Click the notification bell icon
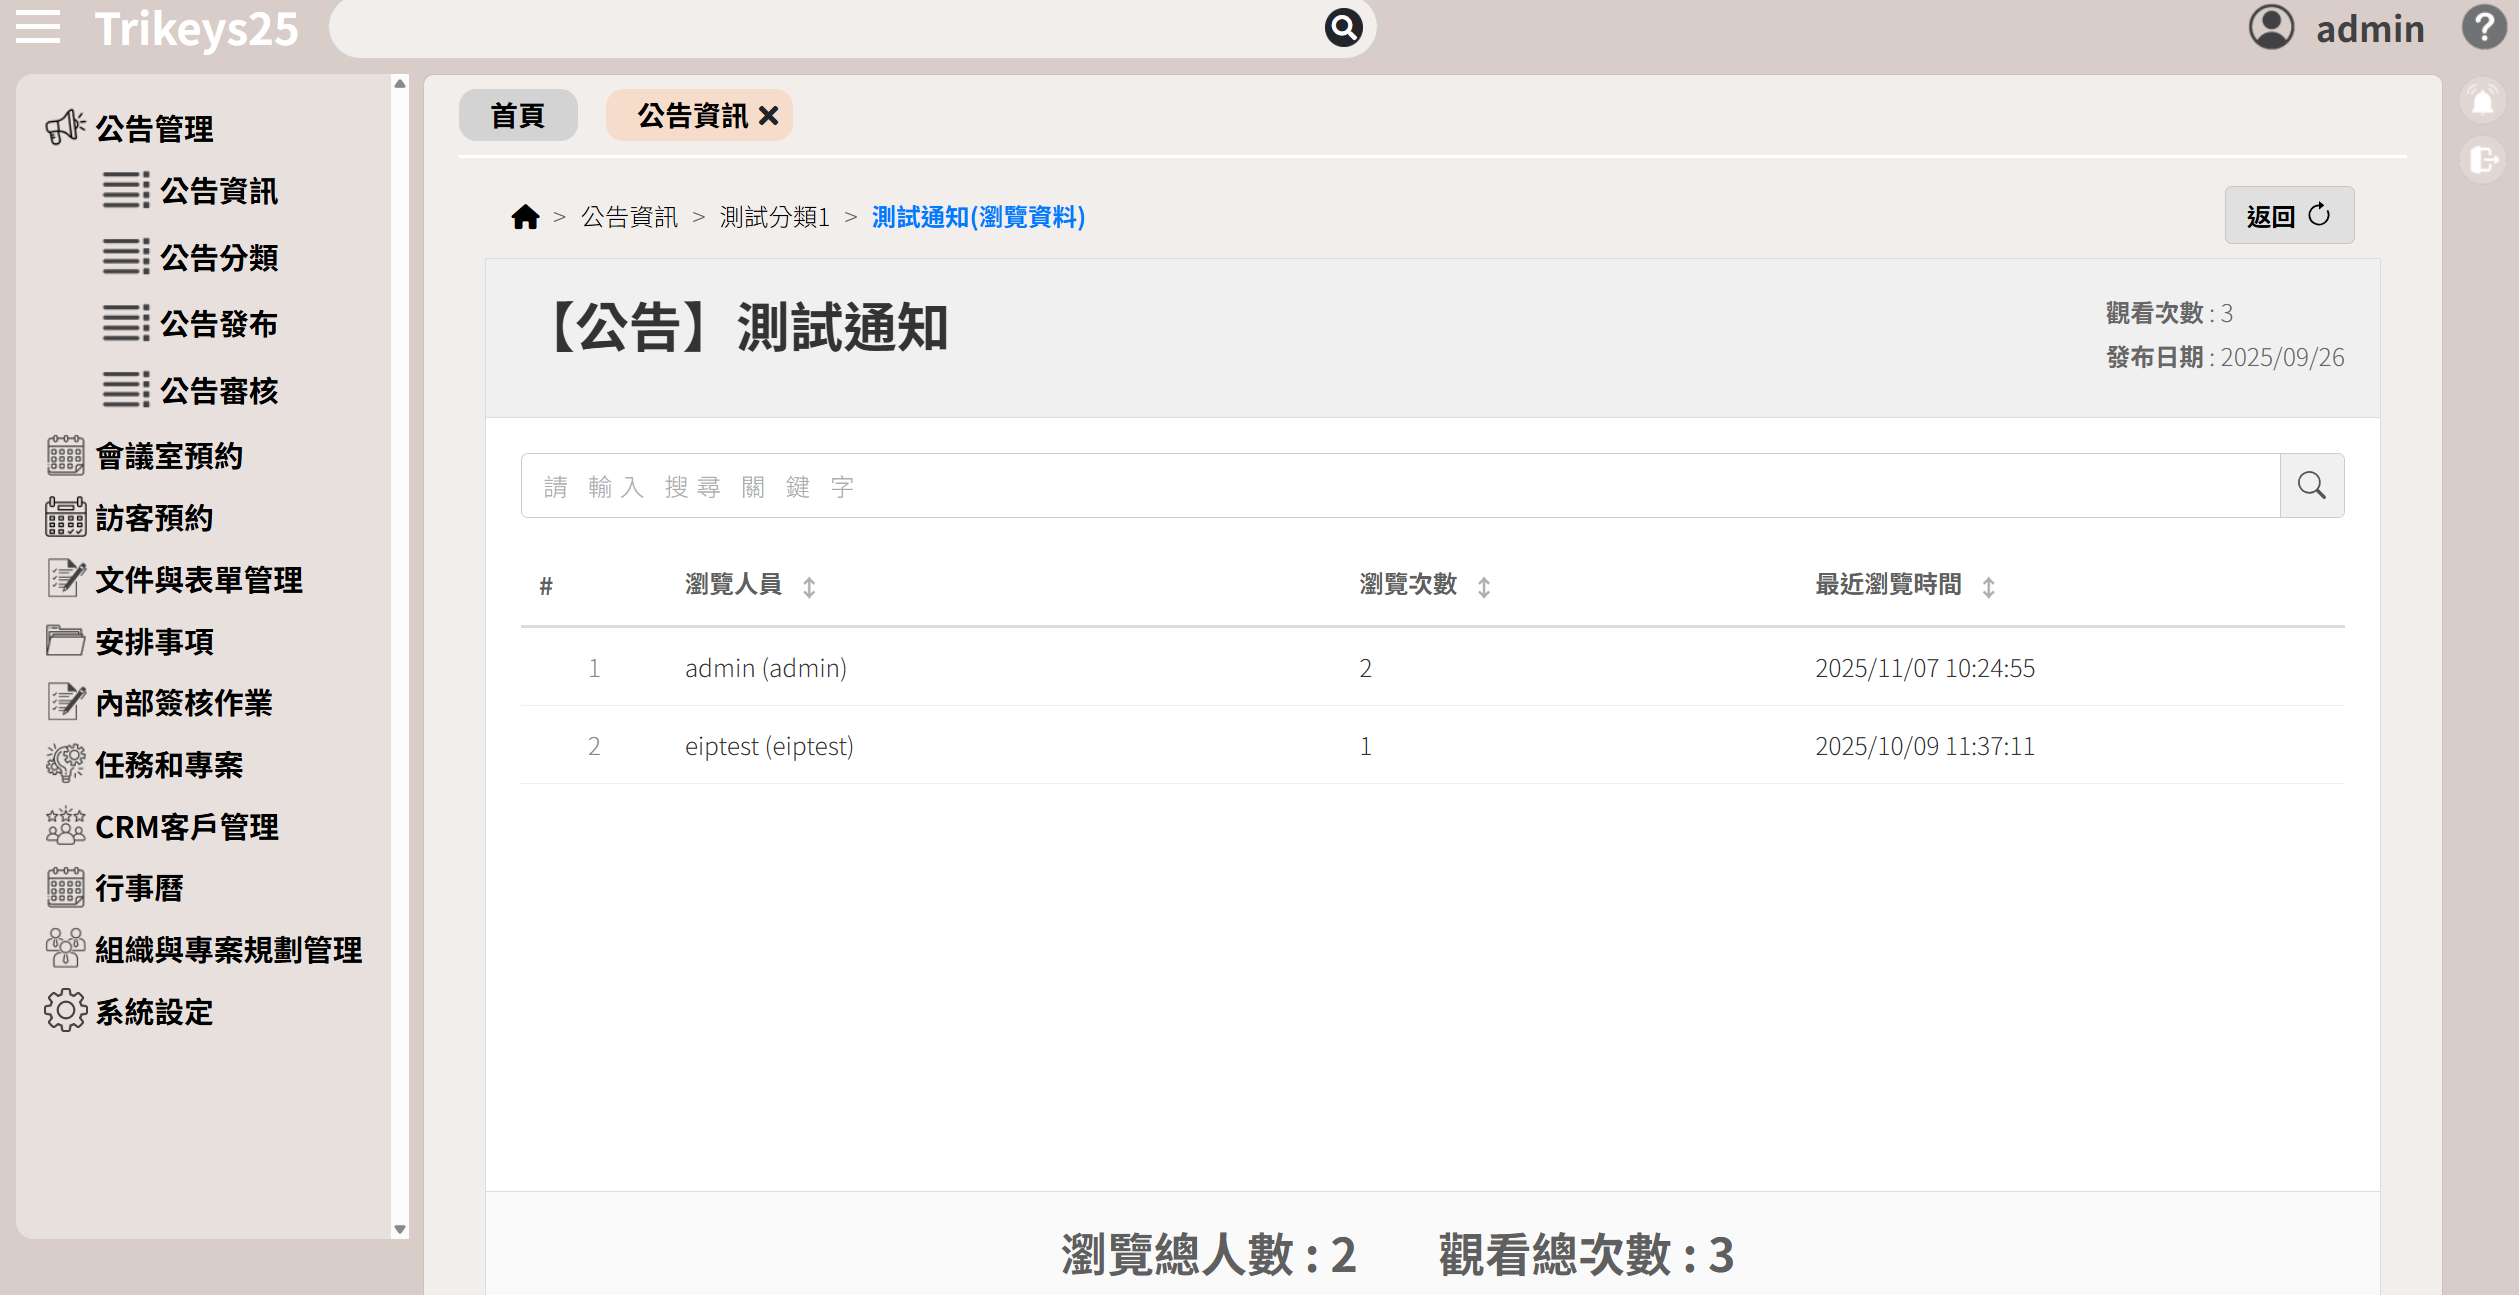 [x=2483, y=101]
